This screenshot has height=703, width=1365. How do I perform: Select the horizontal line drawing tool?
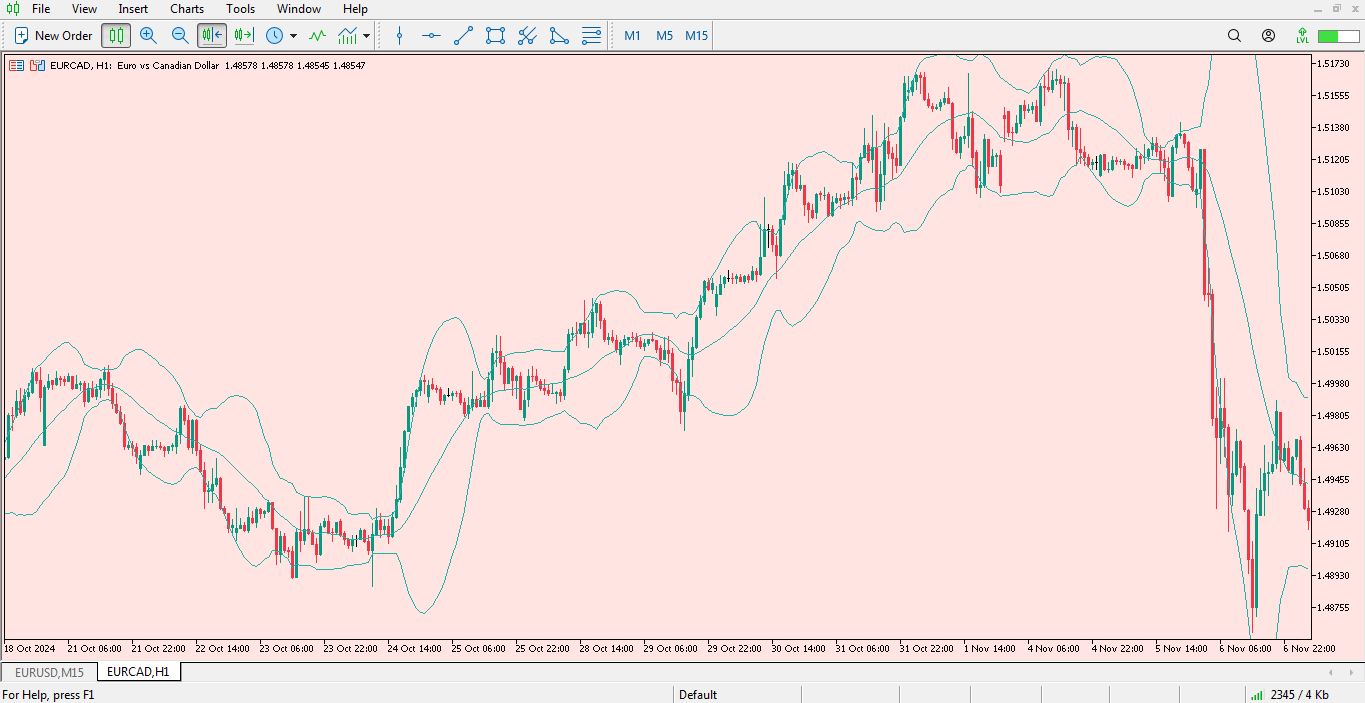[x=431, y=36]
